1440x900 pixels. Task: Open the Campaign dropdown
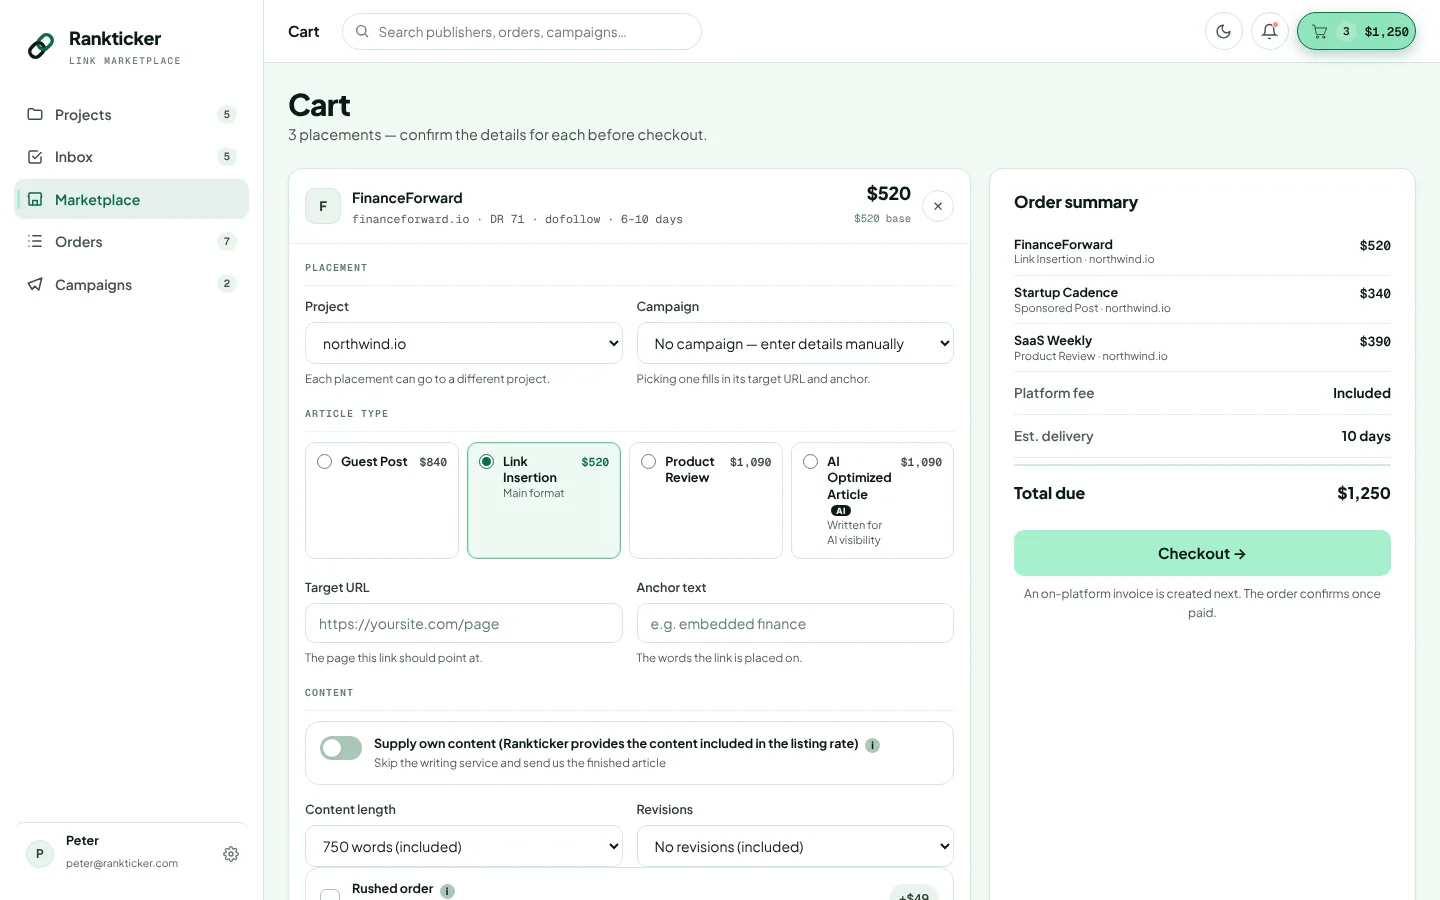point(795,343)
